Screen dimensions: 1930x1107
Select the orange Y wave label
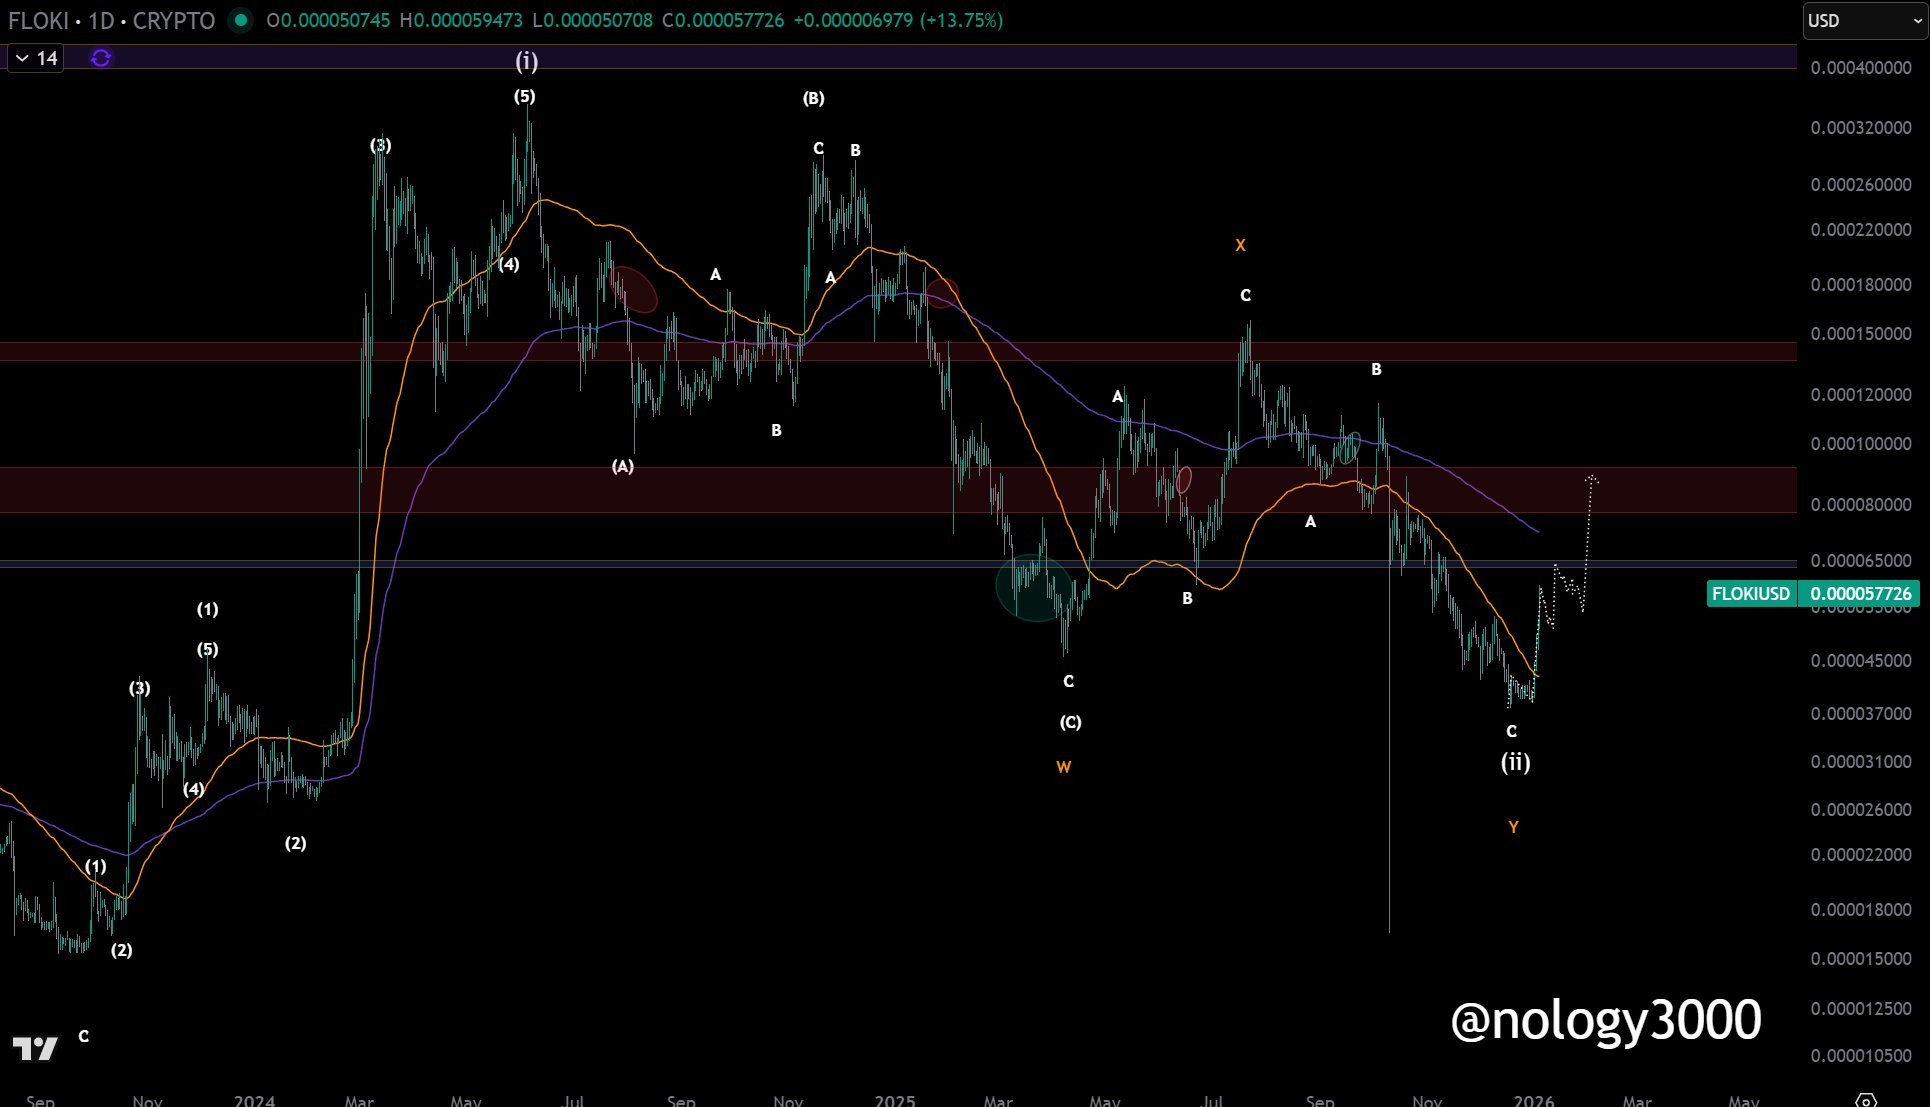pyautogui.click(x=1513, y=828)
